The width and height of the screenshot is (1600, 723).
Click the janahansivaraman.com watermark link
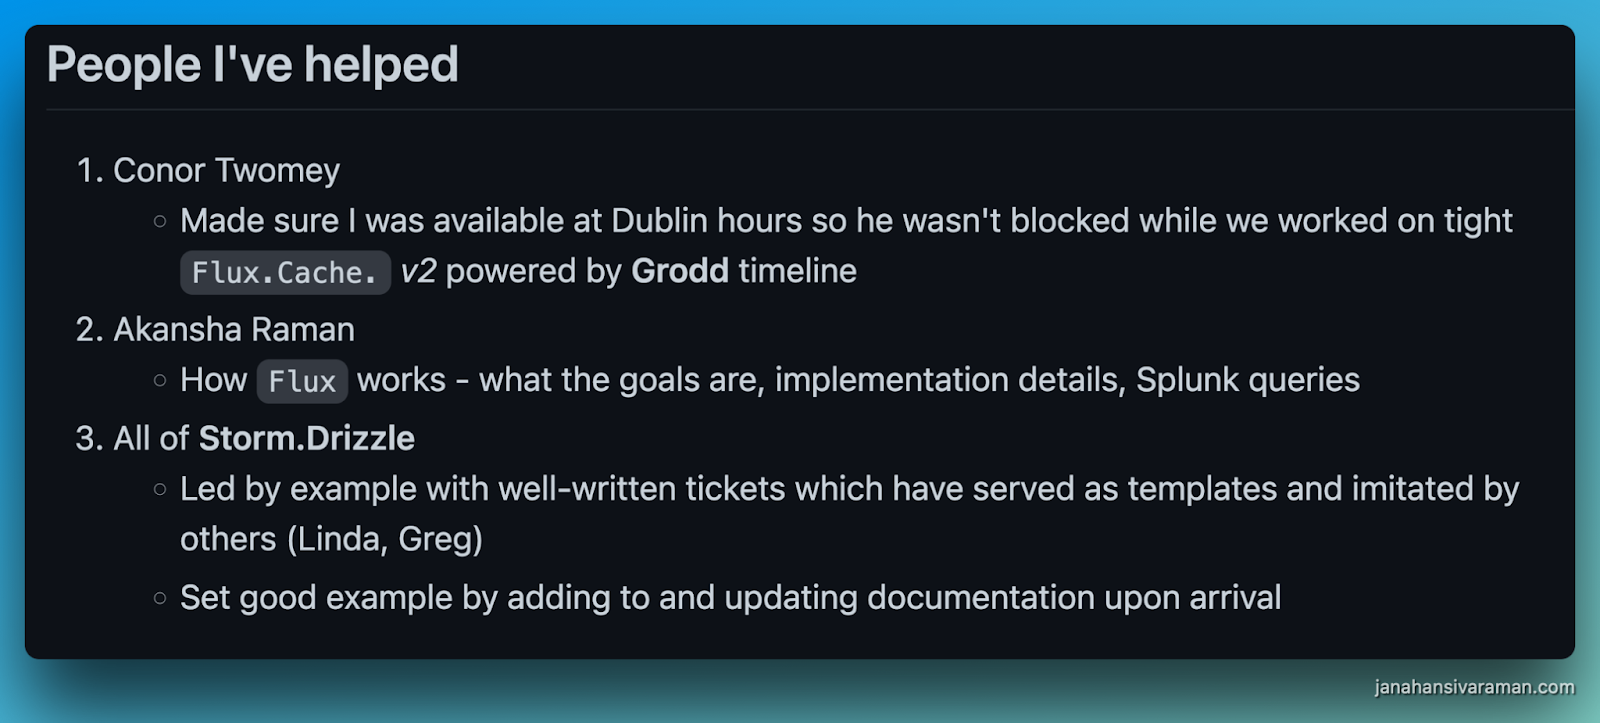[x=1474, y=687]
